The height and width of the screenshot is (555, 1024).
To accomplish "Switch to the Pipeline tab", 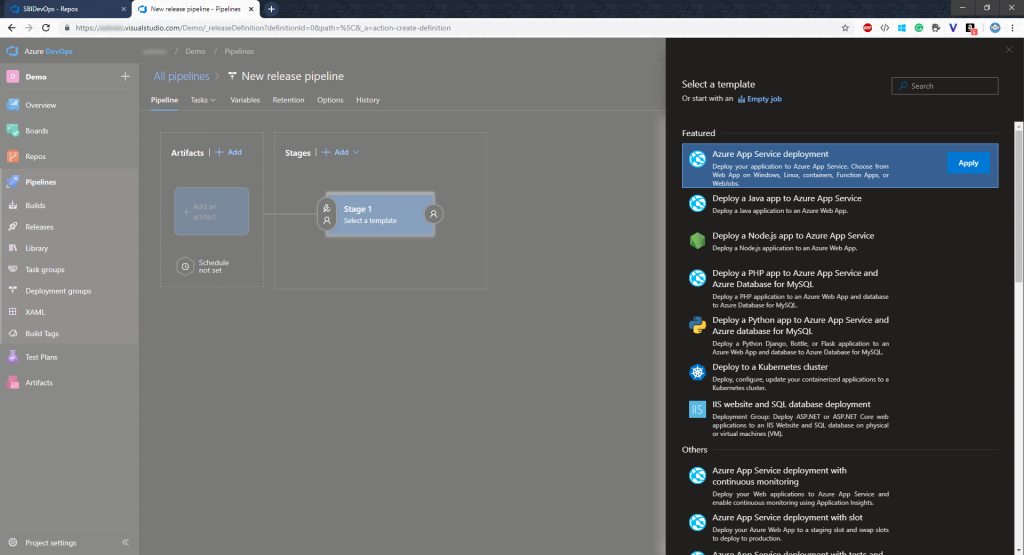I will pyautogui.click(x=164, y=100).
